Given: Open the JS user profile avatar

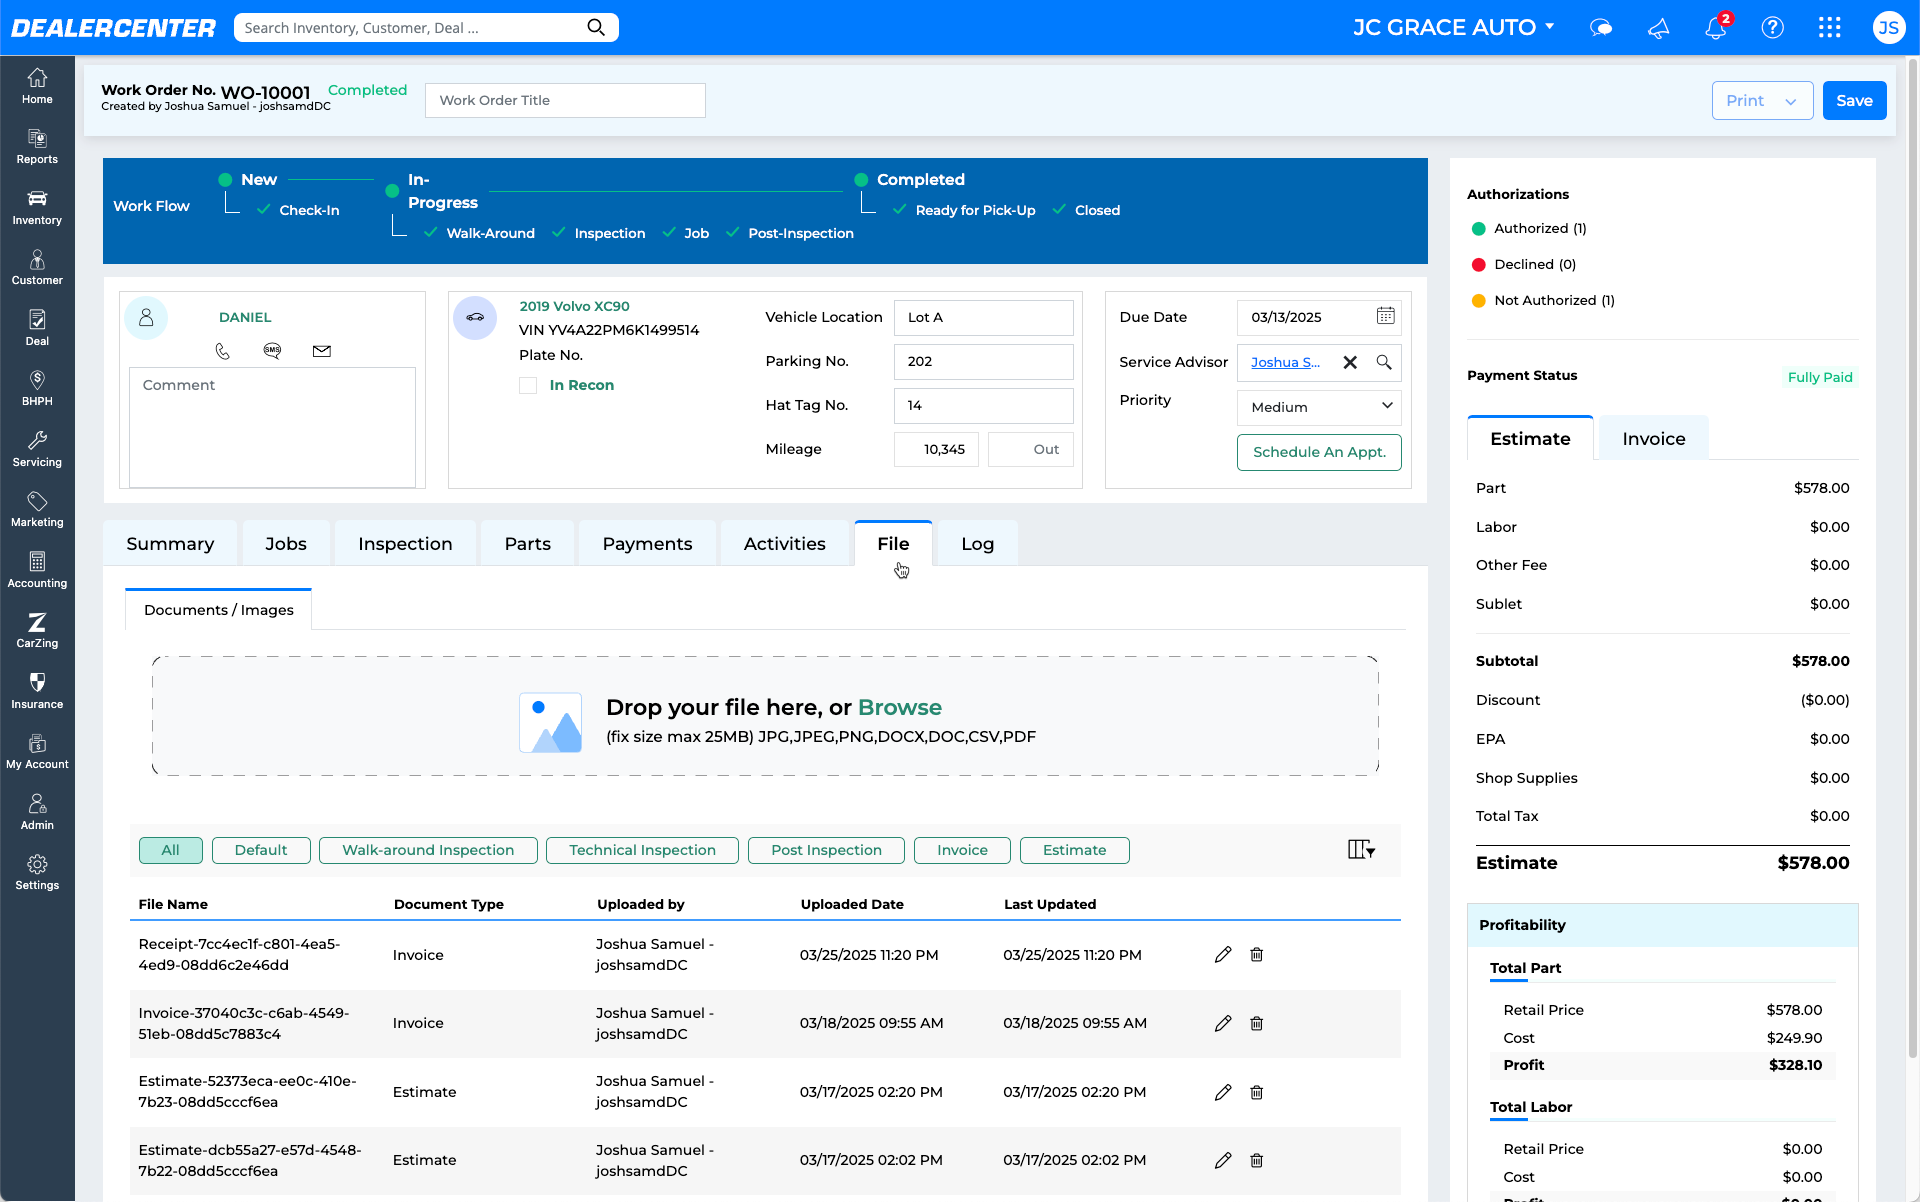Looking at the screenshot, I should tap(1888, 27).
